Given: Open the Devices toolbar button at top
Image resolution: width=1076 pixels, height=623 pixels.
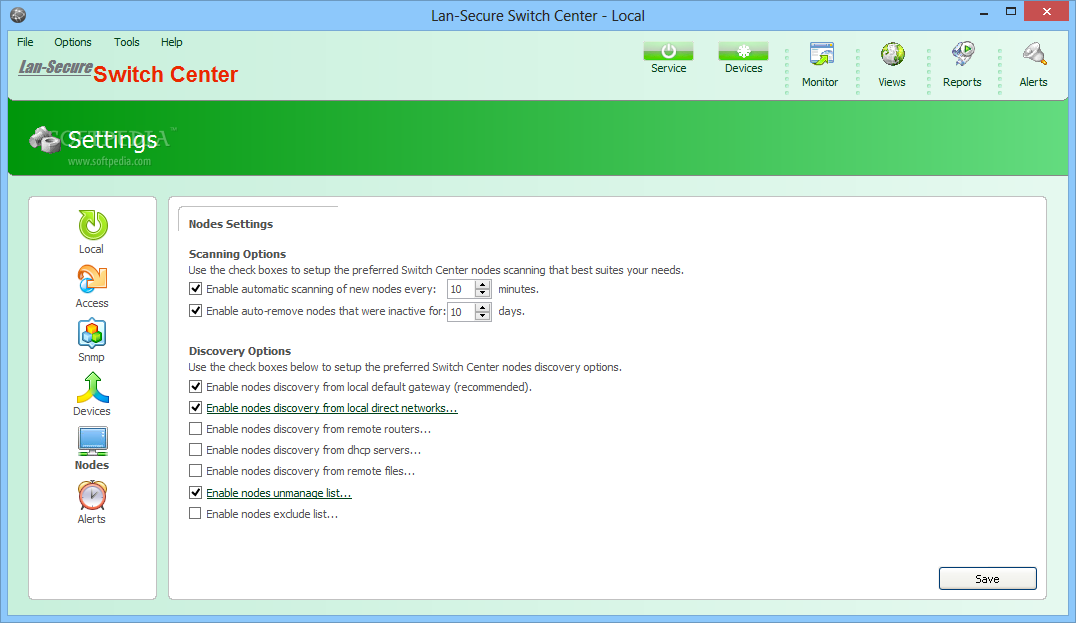Looking at the screenshot, I should pos(743,58).
